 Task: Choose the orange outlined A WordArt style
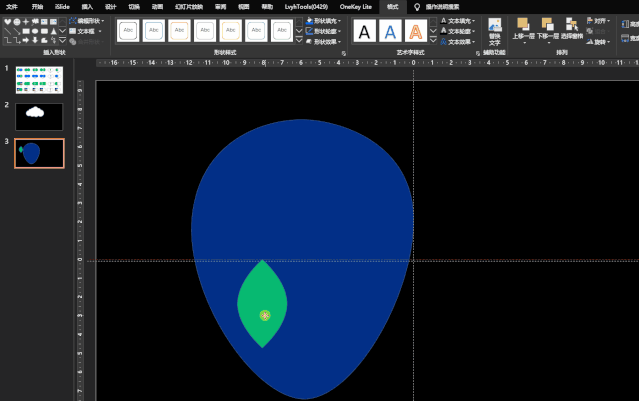tap(415, 32)
